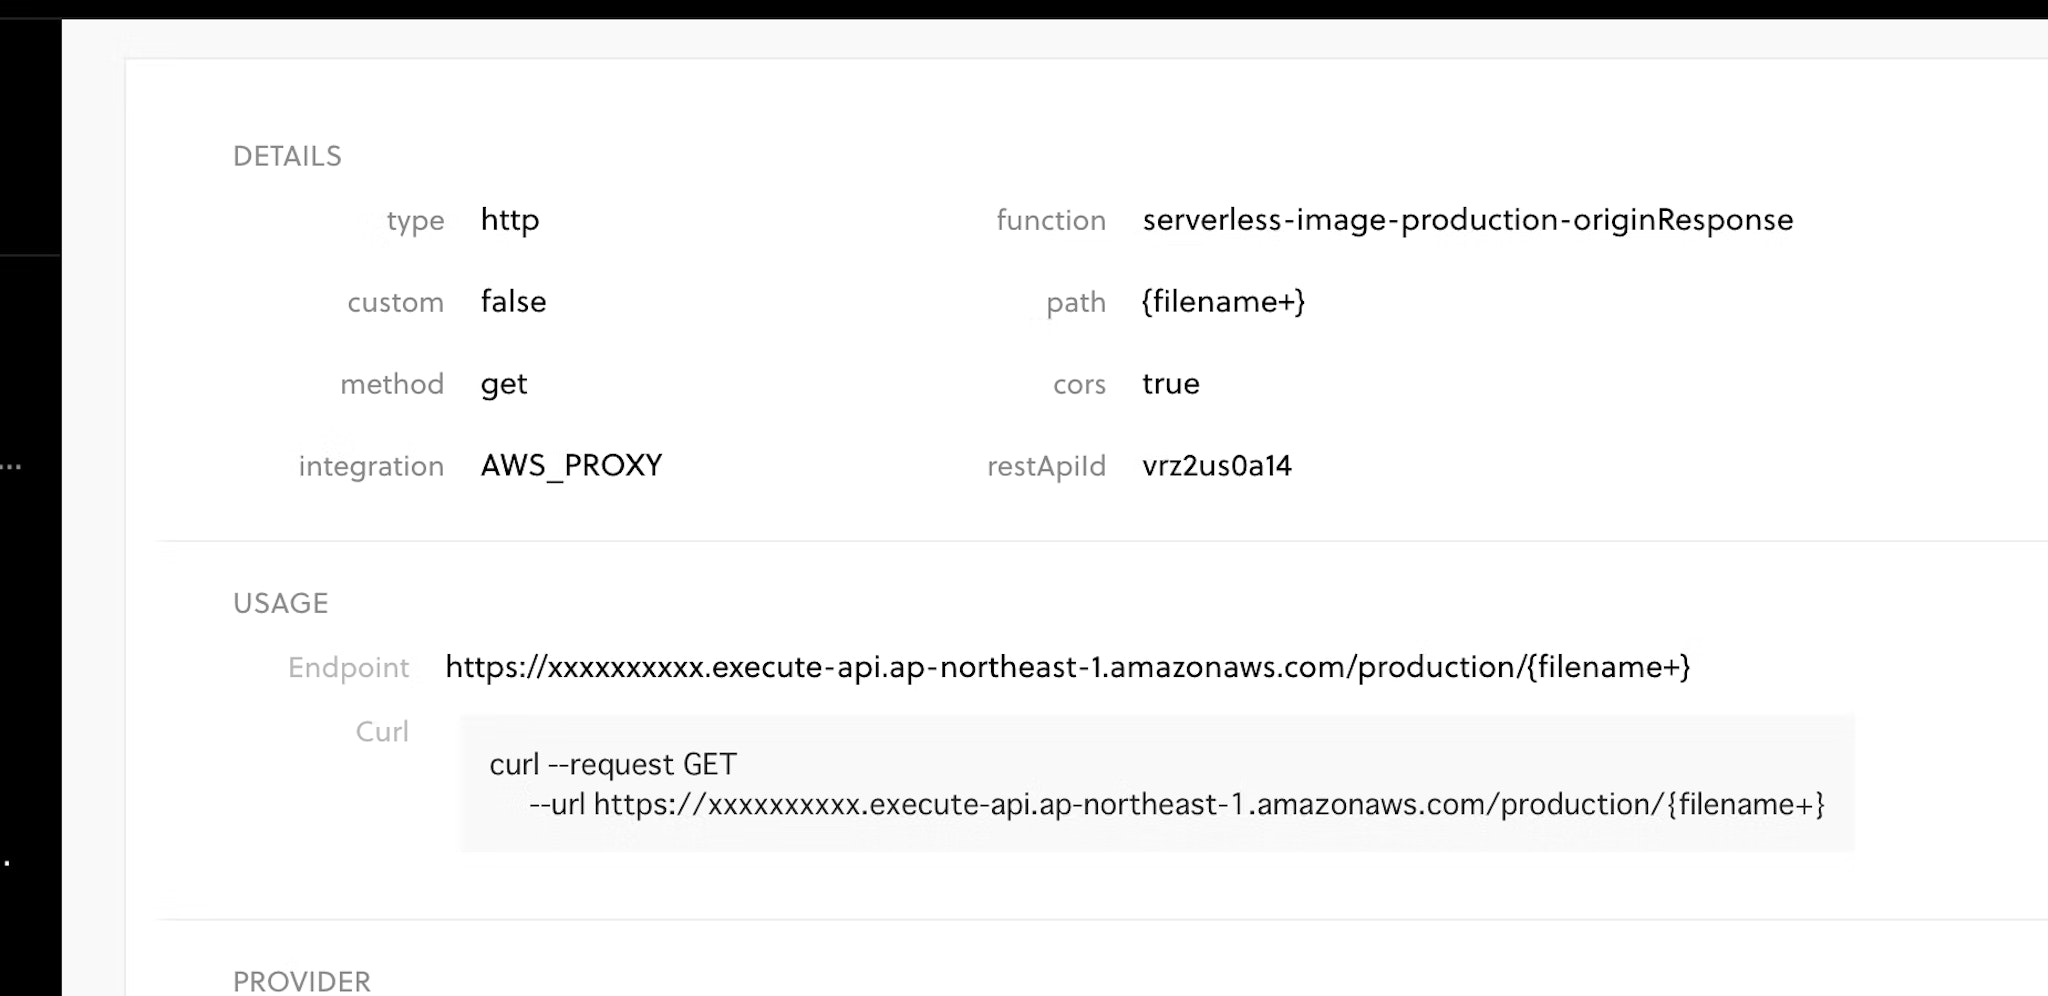The image size is (2048, 996).
Task: Click the restApiId value vrz2us0a14
Action: 1218,465
